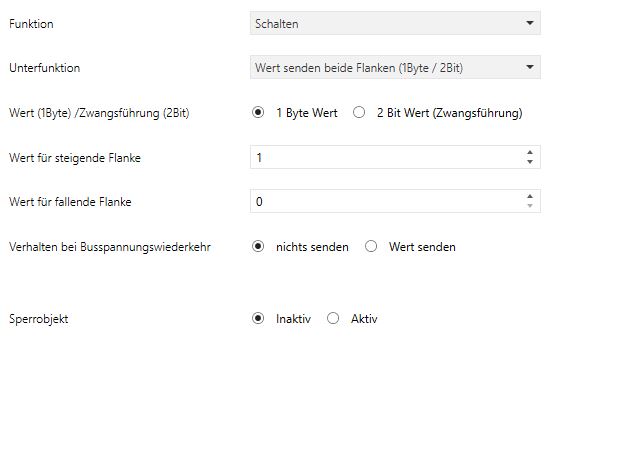Click the Sperrobjekt parameter label
This screenshot has height=449, width=628.
(x=39, y=319)
